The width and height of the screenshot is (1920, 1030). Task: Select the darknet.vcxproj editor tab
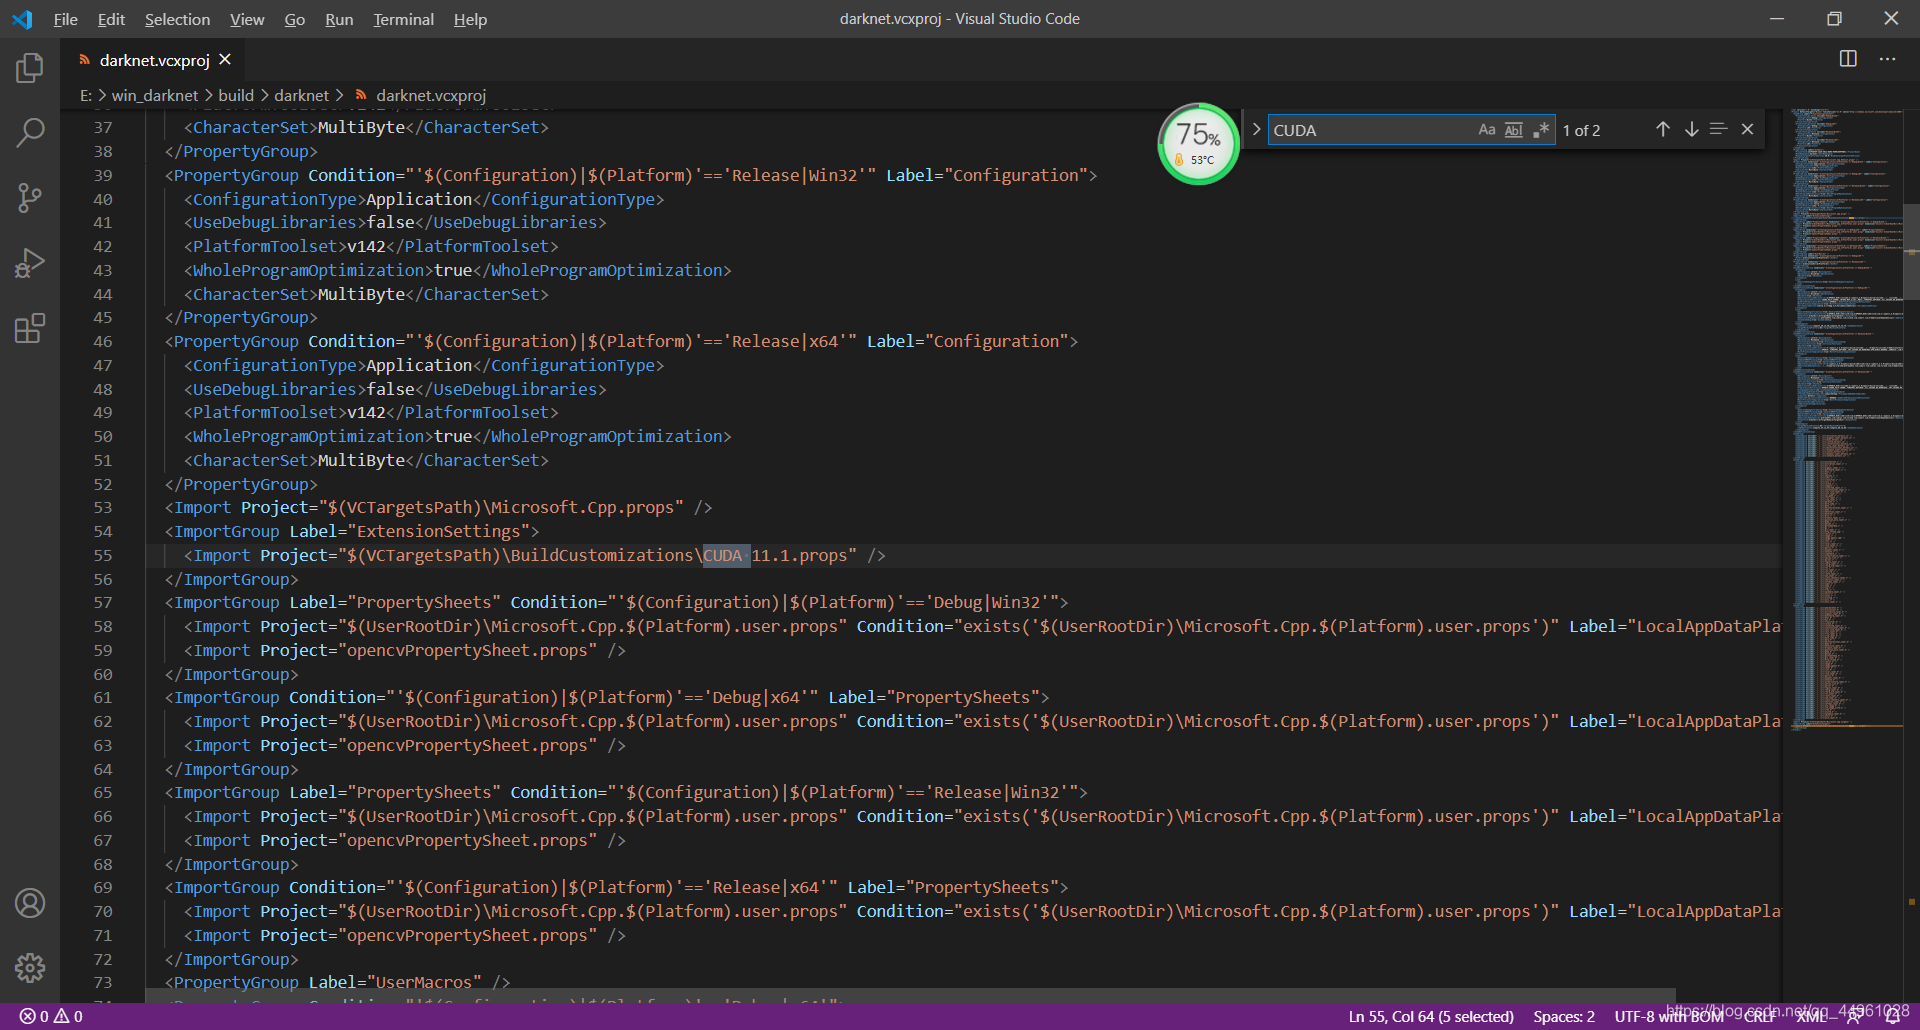click(x=155, y=60)
